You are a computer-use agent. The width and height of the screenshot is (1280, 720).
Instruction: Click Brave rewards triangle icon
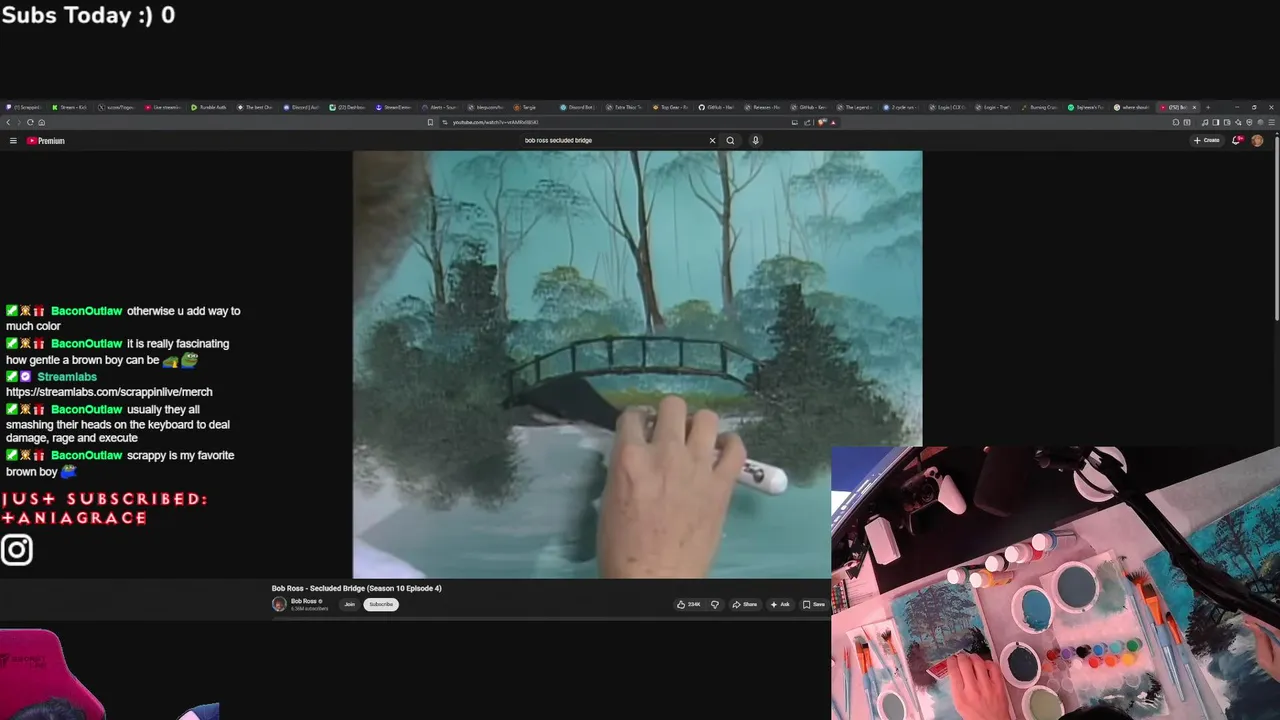[833, 122]
